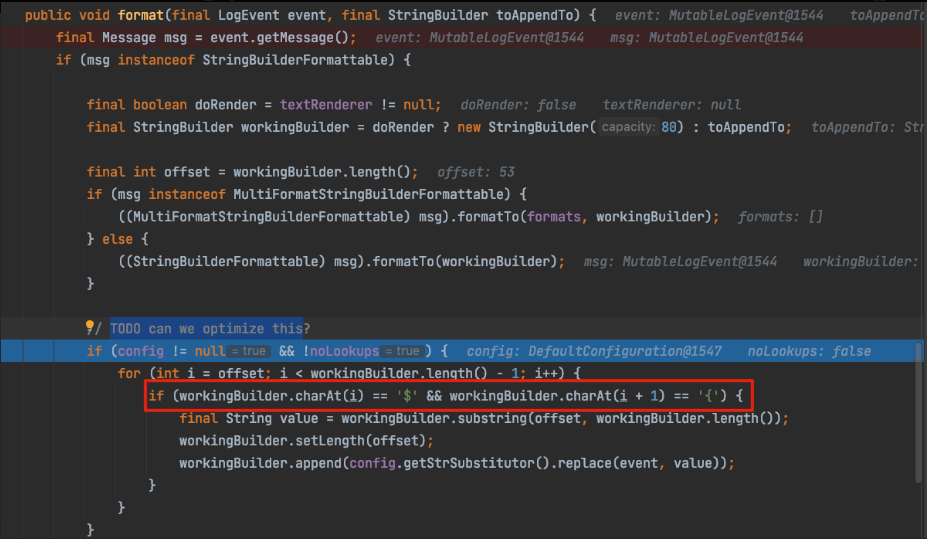The image size is (927, 539).
Task: Click 'LogEvent' parameter type in signature
Action: pyautogui.click(x=249, y=15)
